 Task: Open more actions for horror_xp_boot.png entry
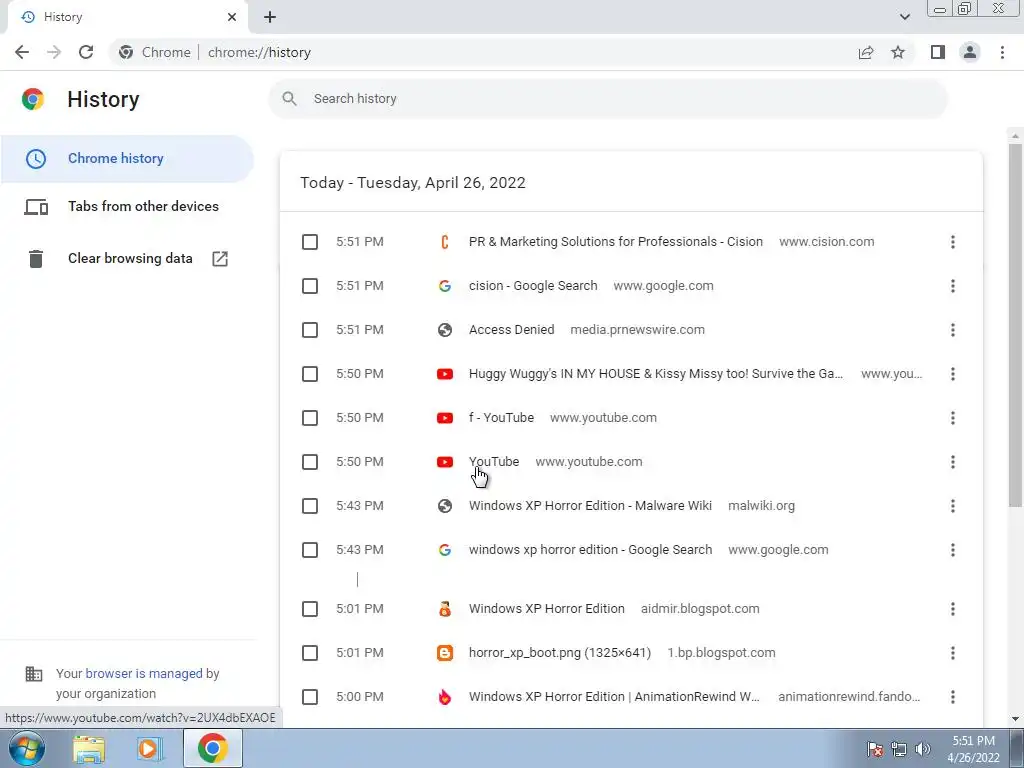(x=953, y=653)
